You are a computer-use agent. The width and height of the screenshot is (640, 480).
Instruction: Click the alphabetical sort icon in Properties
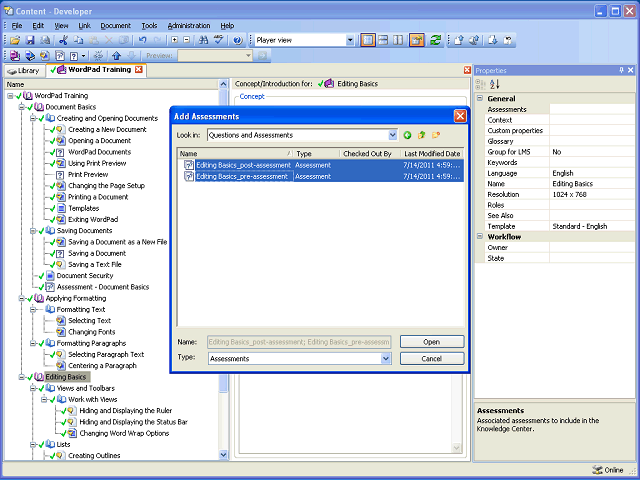(494, 84)
